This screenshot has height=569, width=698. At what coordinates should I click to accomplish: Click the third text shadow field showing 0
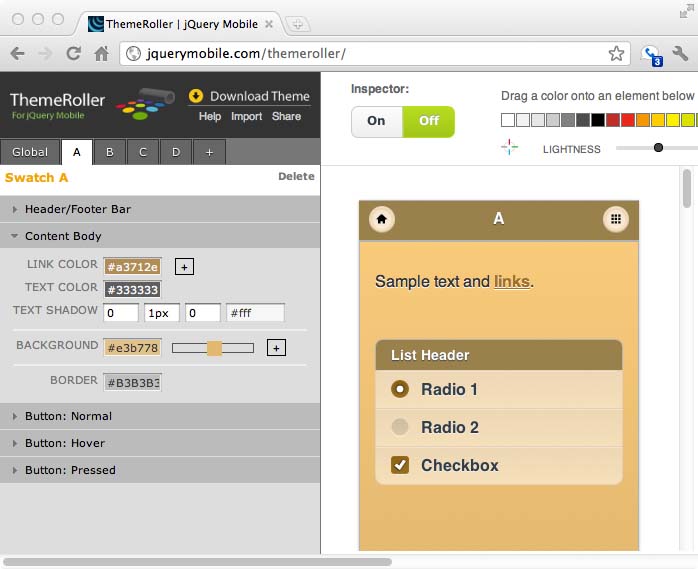point(203,313)
